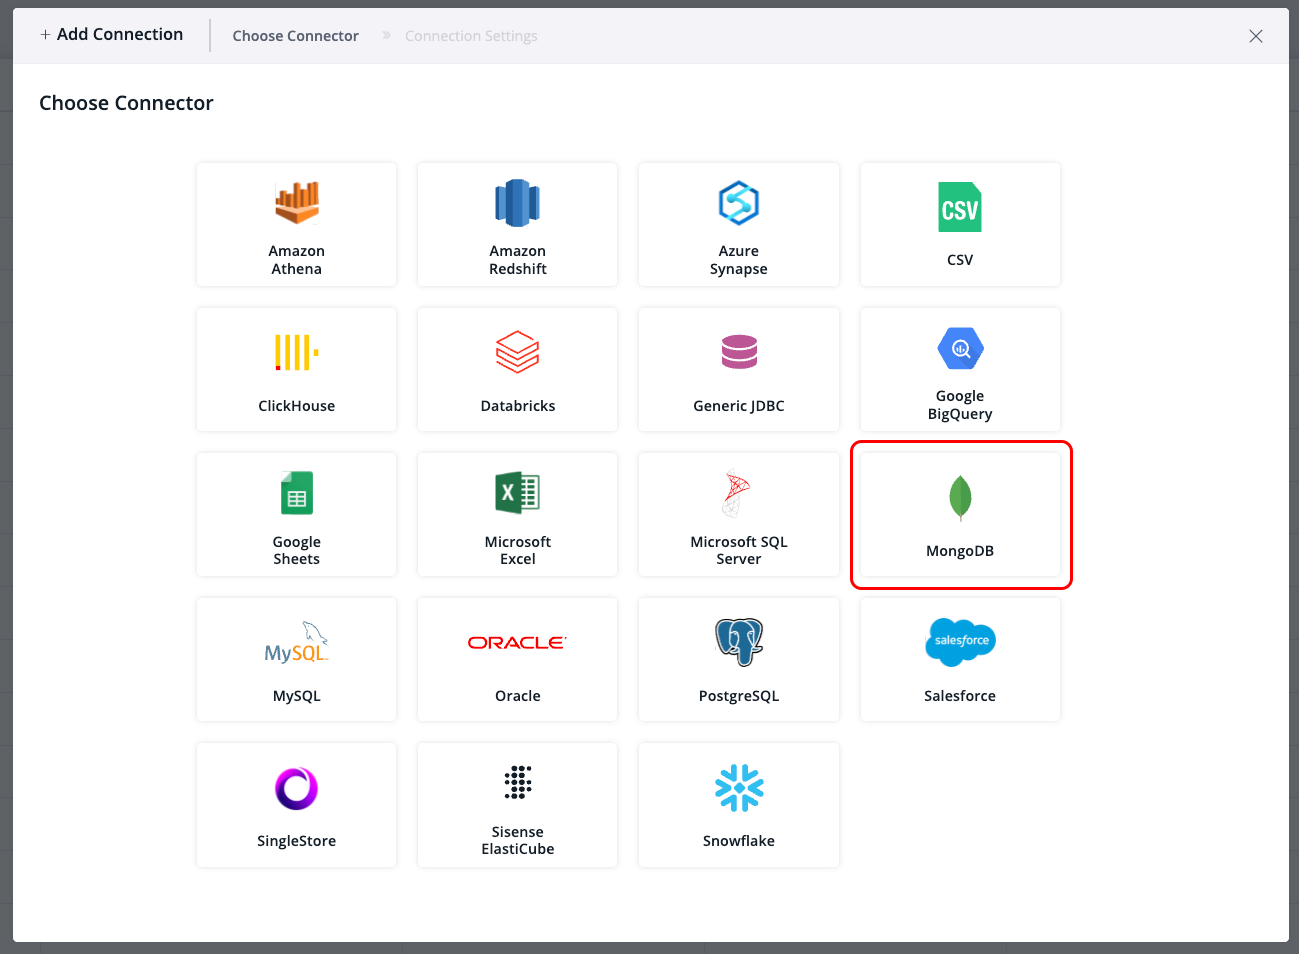This screenshot has height=954, width=1299.
Task: Go to the Choose Connector step
Action: [x=295, y=36]
